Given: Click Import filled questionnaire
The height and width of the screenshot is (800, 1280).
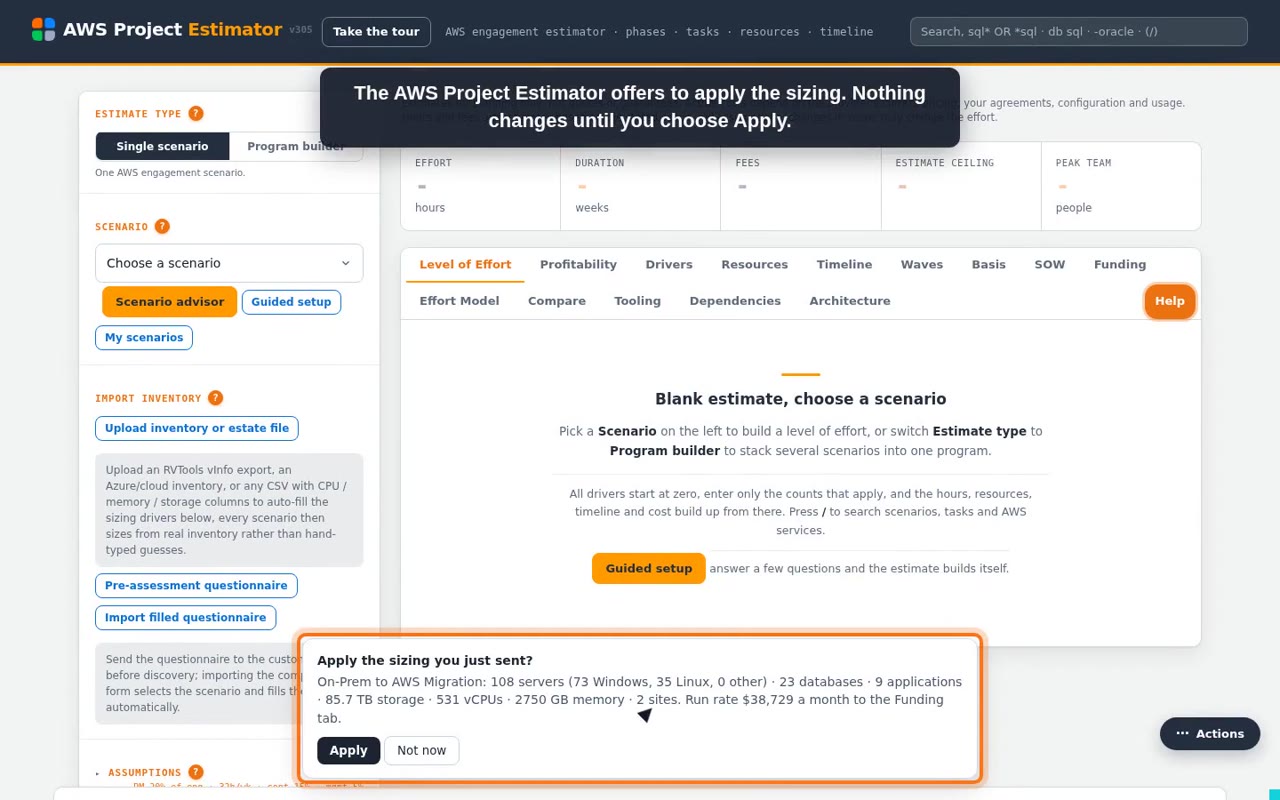Looking at the screenshot, I should (x=186, y=618).
